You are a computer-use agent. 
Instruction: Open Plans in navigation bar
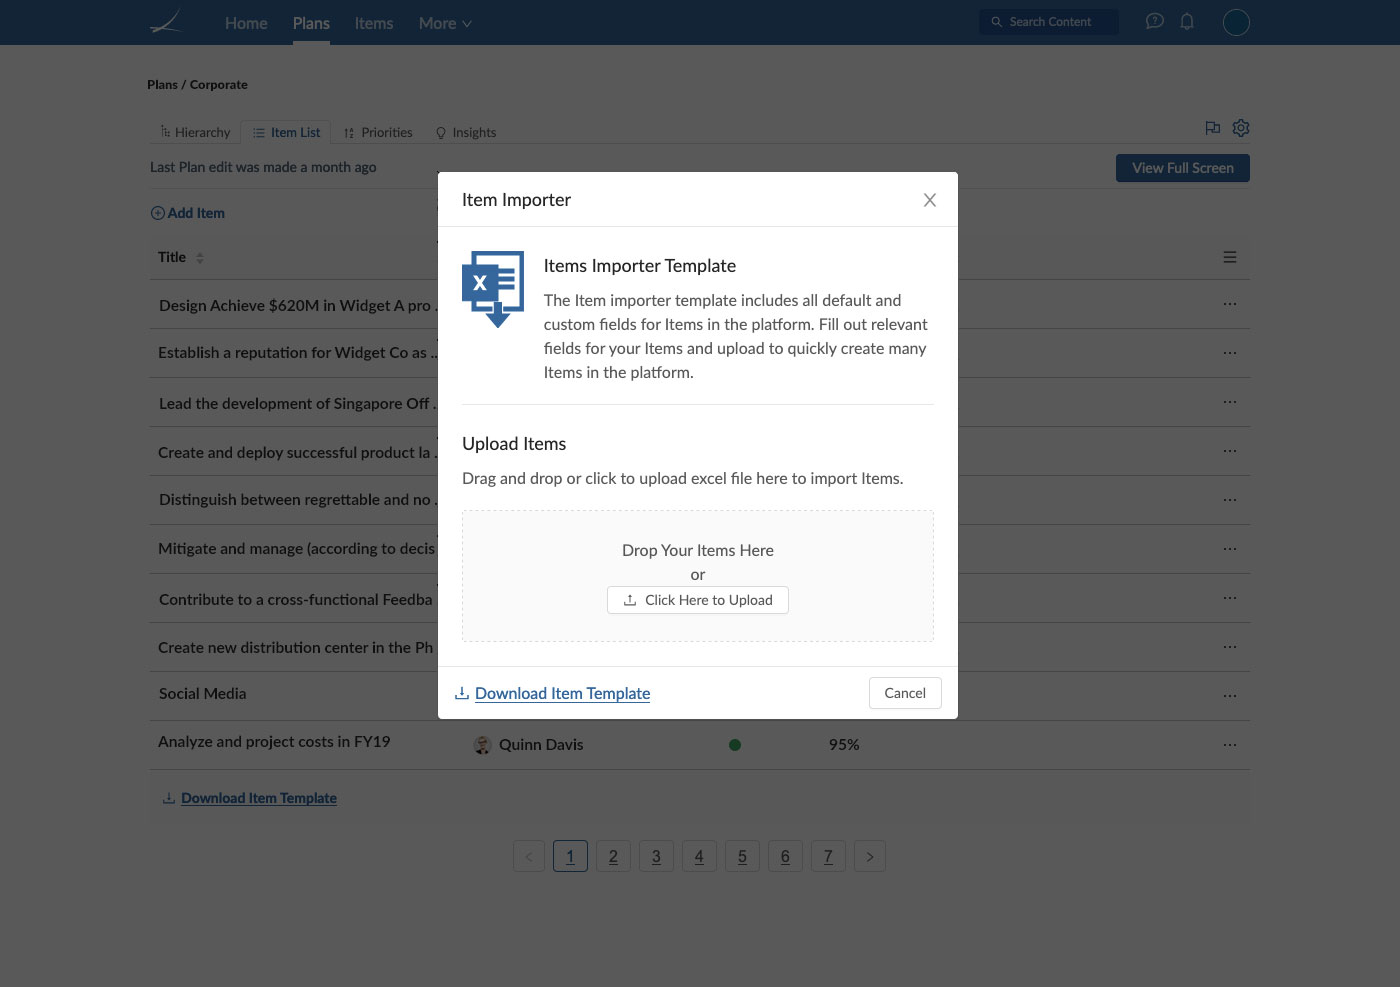pos(311,23)
